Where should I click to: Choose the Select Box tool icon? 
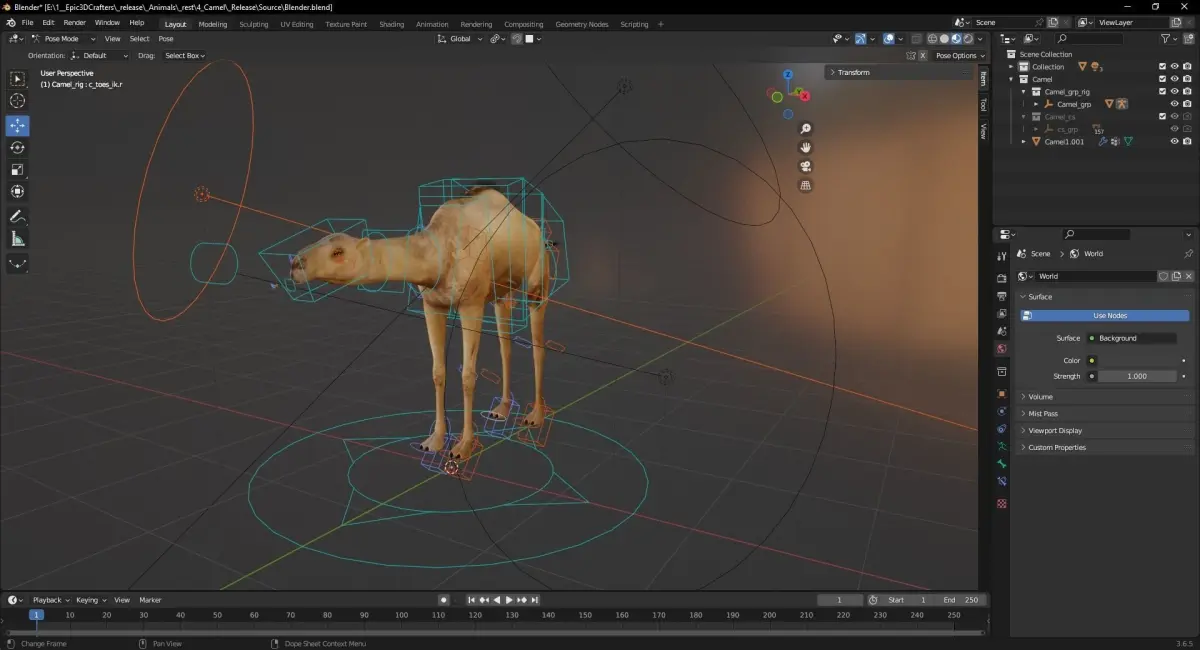(18, 78)
